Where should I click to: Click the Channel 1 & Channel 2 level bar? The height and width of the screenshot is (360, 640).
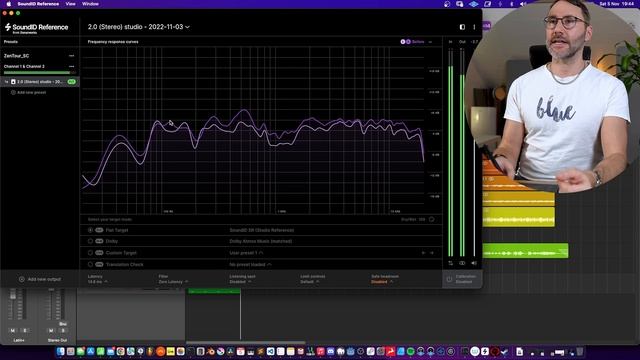(40, 73)
